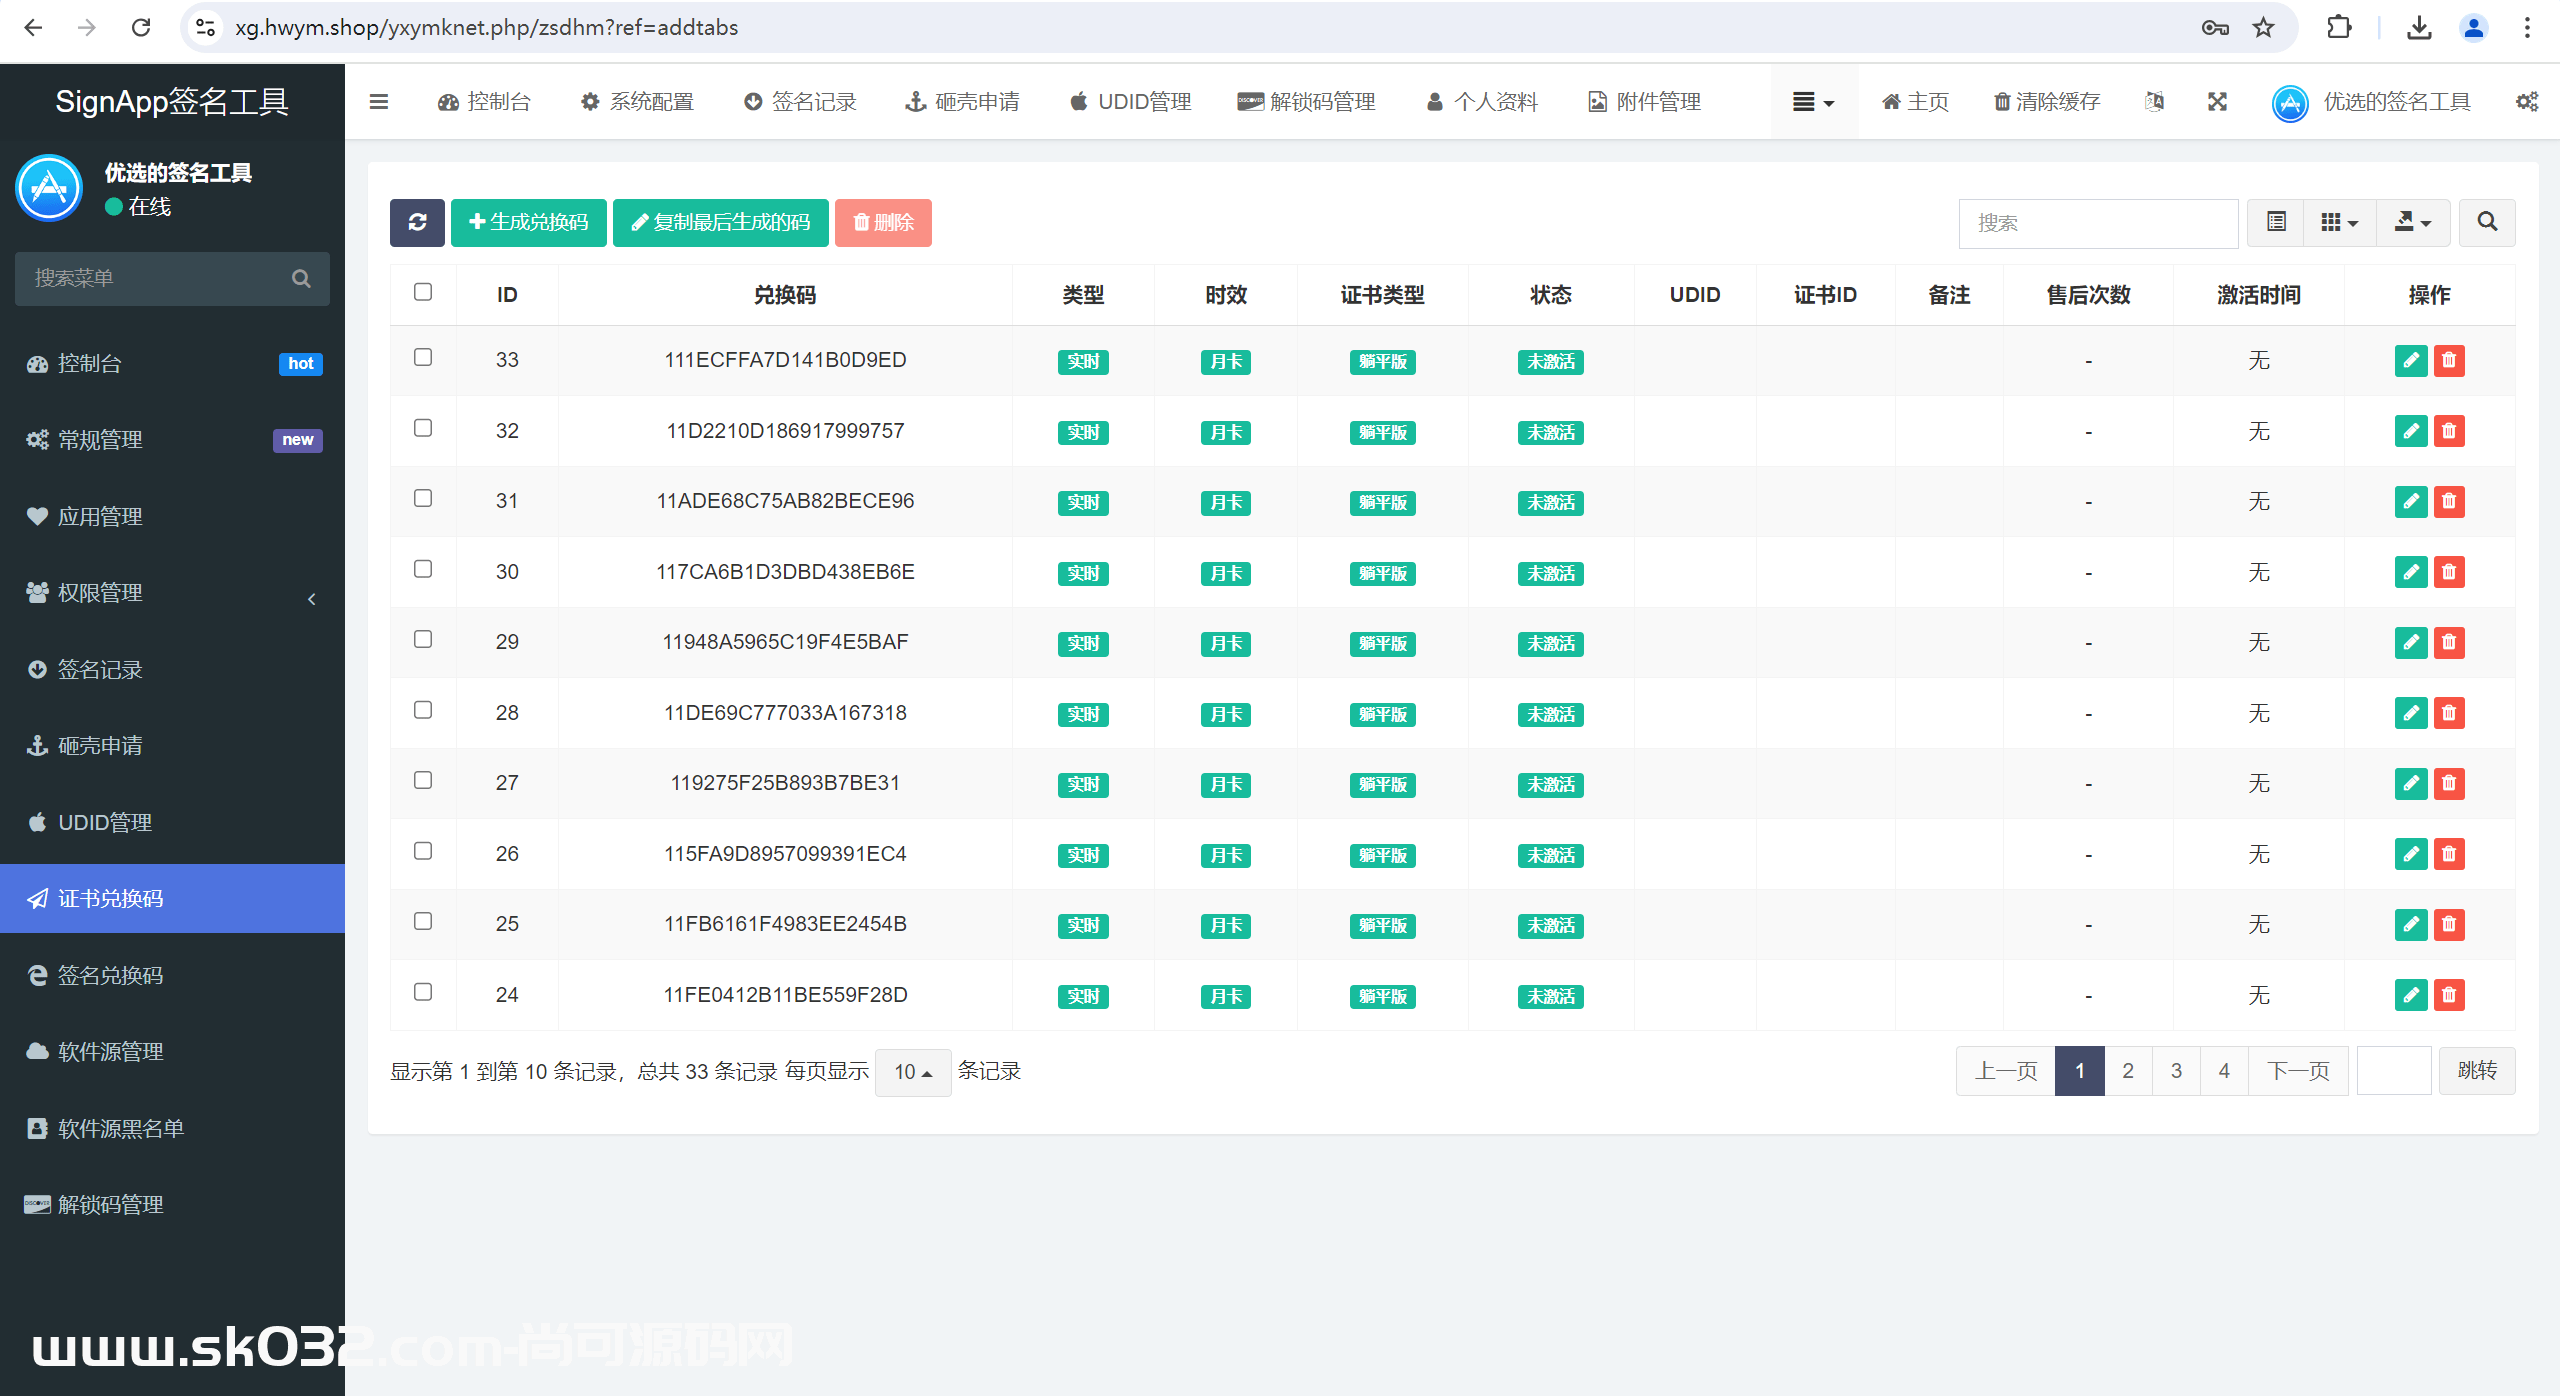2560x1396 pixels.
Task: Open the Chrome profile avatar icon
Action: 2473,27
